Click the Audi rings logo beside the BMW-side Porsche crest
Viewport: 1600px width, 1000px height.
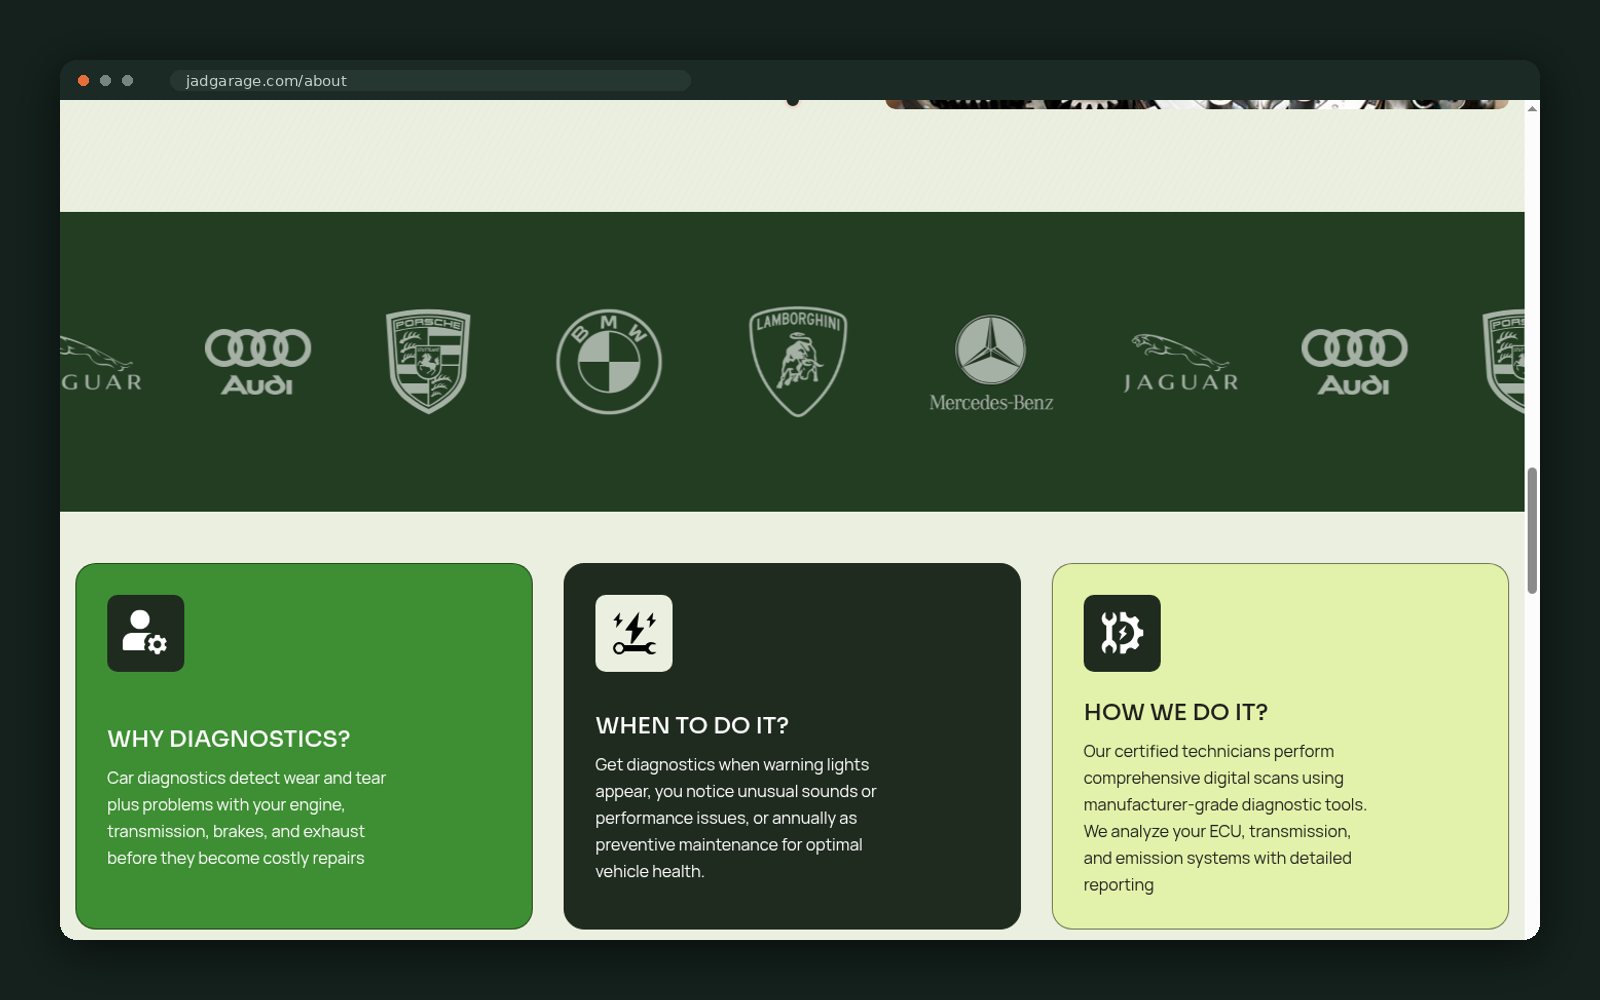coord(258,362)
